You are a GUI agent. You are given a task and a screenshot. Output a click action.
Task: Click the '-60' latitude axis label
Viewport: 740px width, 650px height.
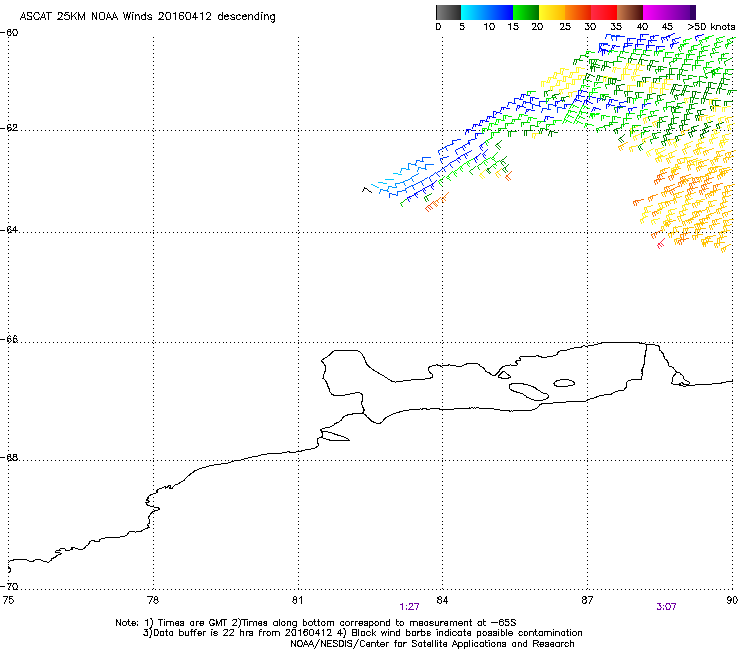pos(9,33)
